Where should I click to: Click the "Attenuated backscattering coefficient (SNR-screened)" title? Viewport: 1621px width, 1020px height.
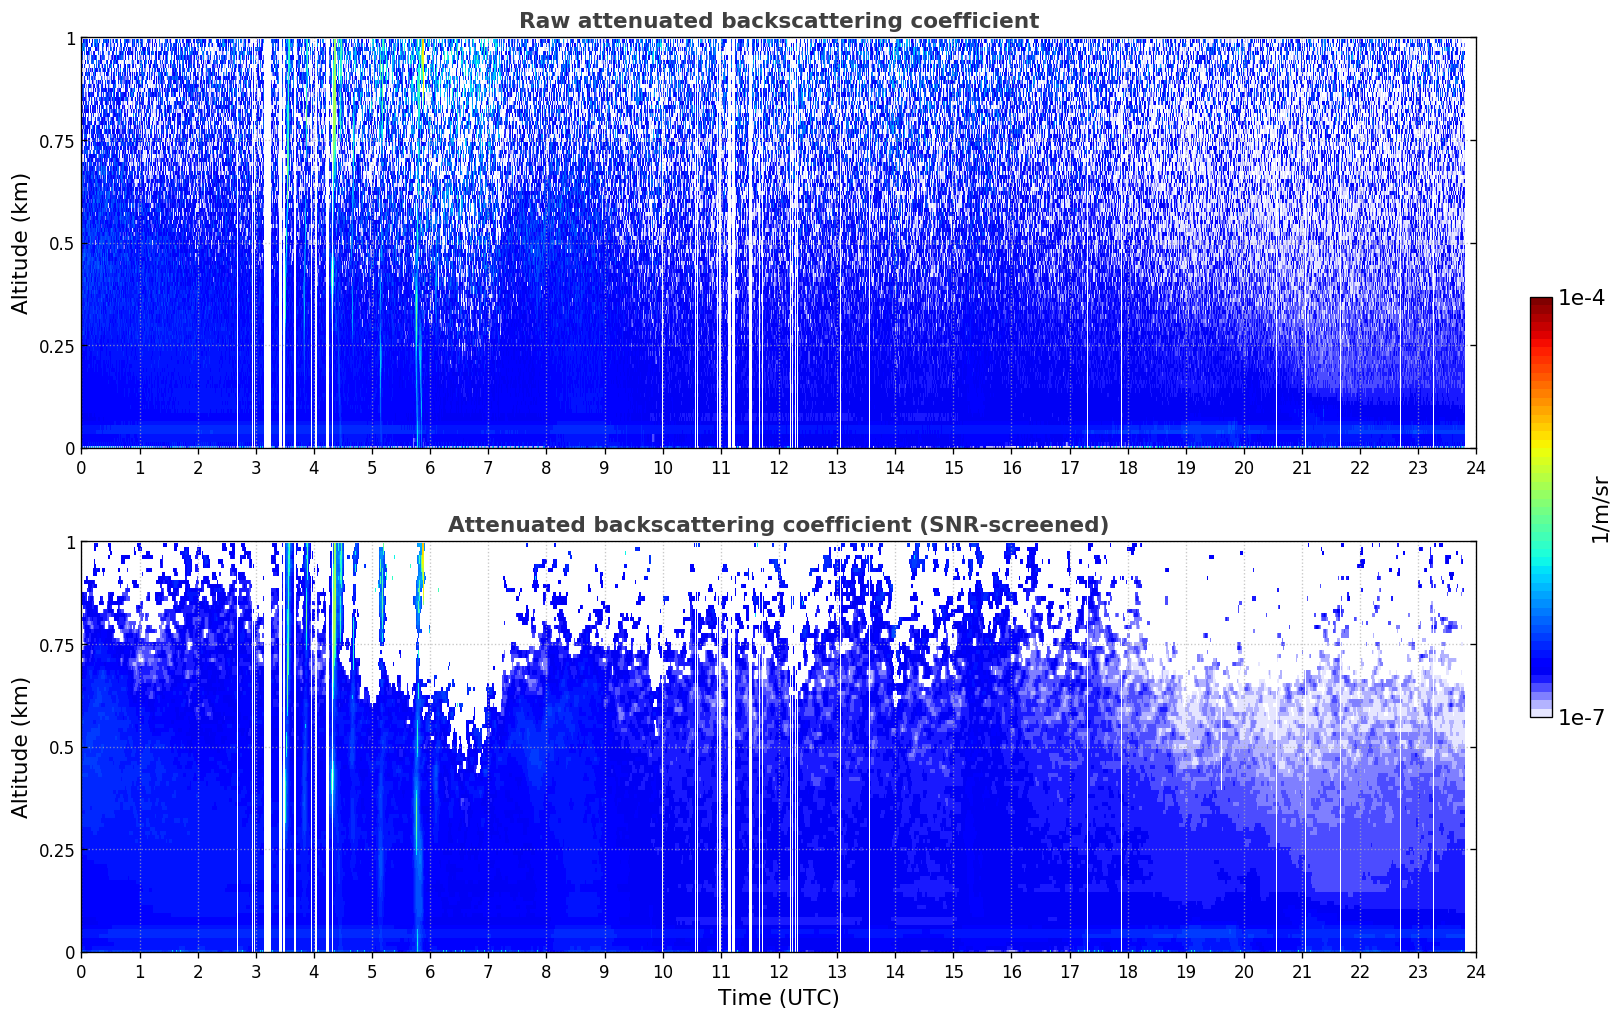pos(778,525)
